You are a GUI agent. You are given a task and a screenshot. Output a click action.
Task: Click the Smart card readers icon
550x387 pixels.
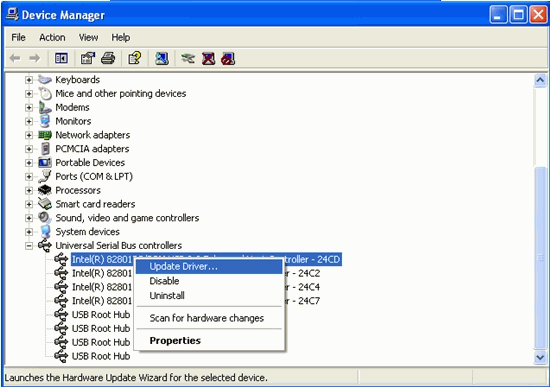[x=45, y=204]
